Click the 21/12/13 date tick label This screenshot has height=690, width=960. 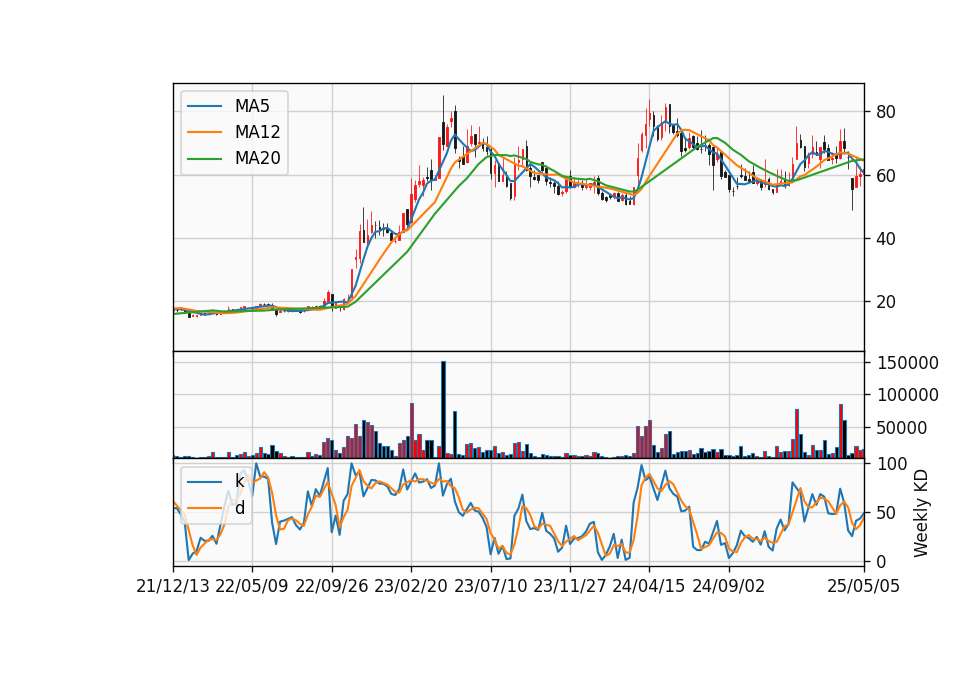click(173, 586)
